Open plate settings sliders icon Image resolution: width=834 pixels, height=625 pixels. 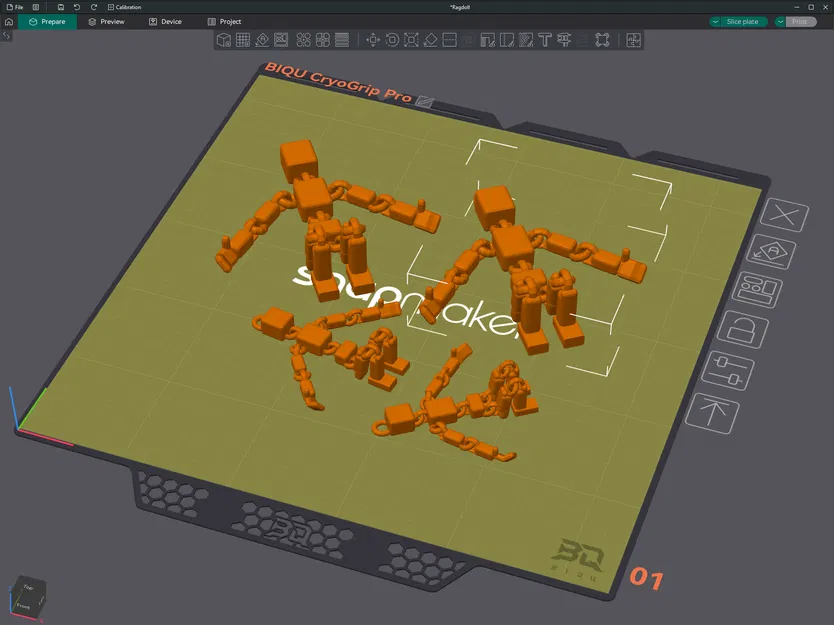click(728, 371)
